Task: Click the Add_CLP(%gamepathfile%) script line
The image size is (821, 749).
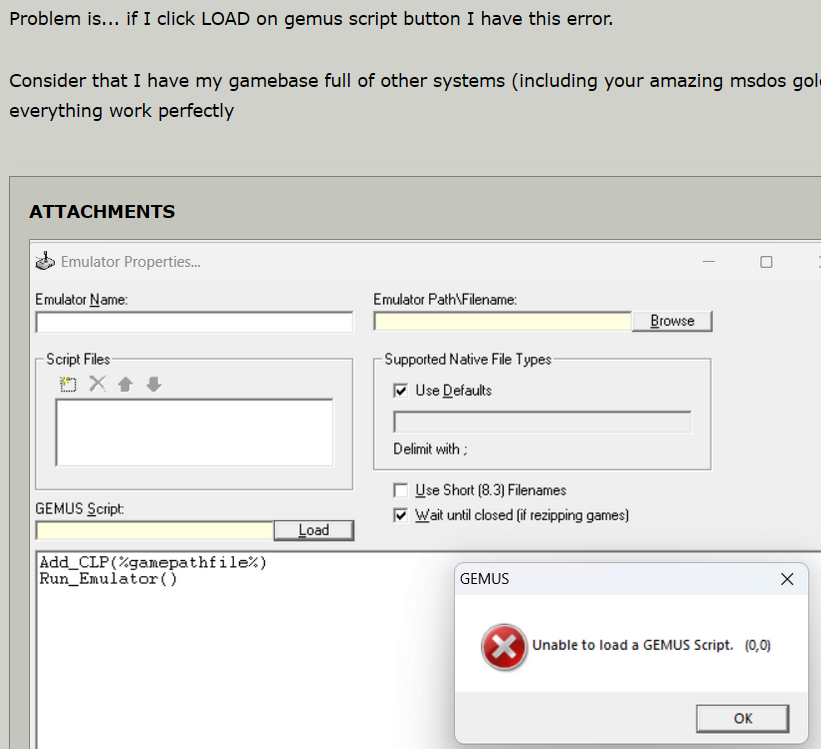Action: pos(153,563)
